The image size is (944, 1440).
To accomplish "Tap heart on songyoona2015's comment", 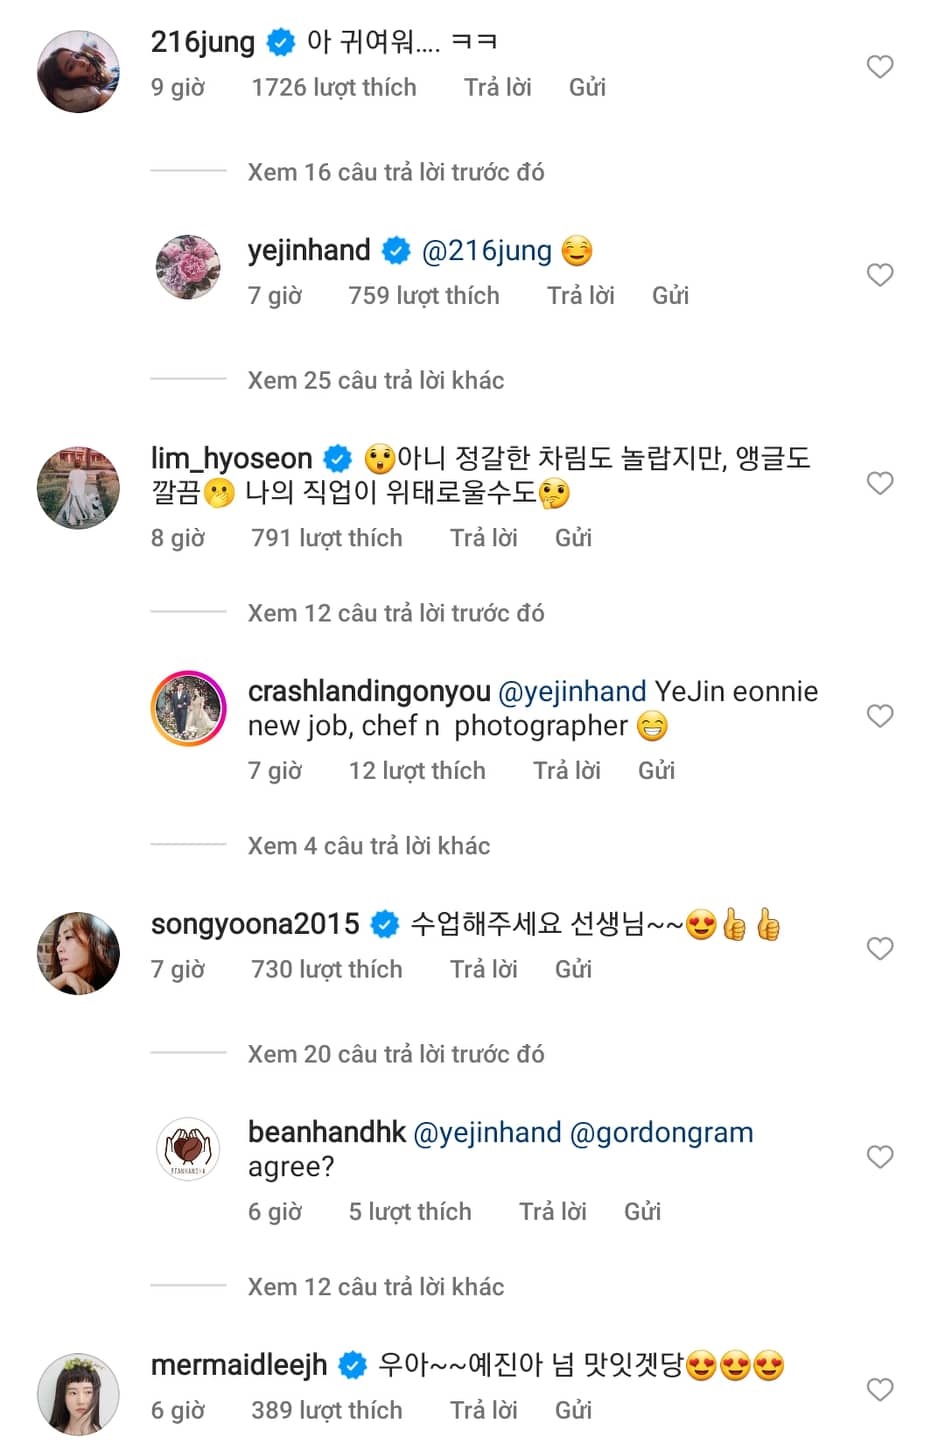I will tap(879, 948).
